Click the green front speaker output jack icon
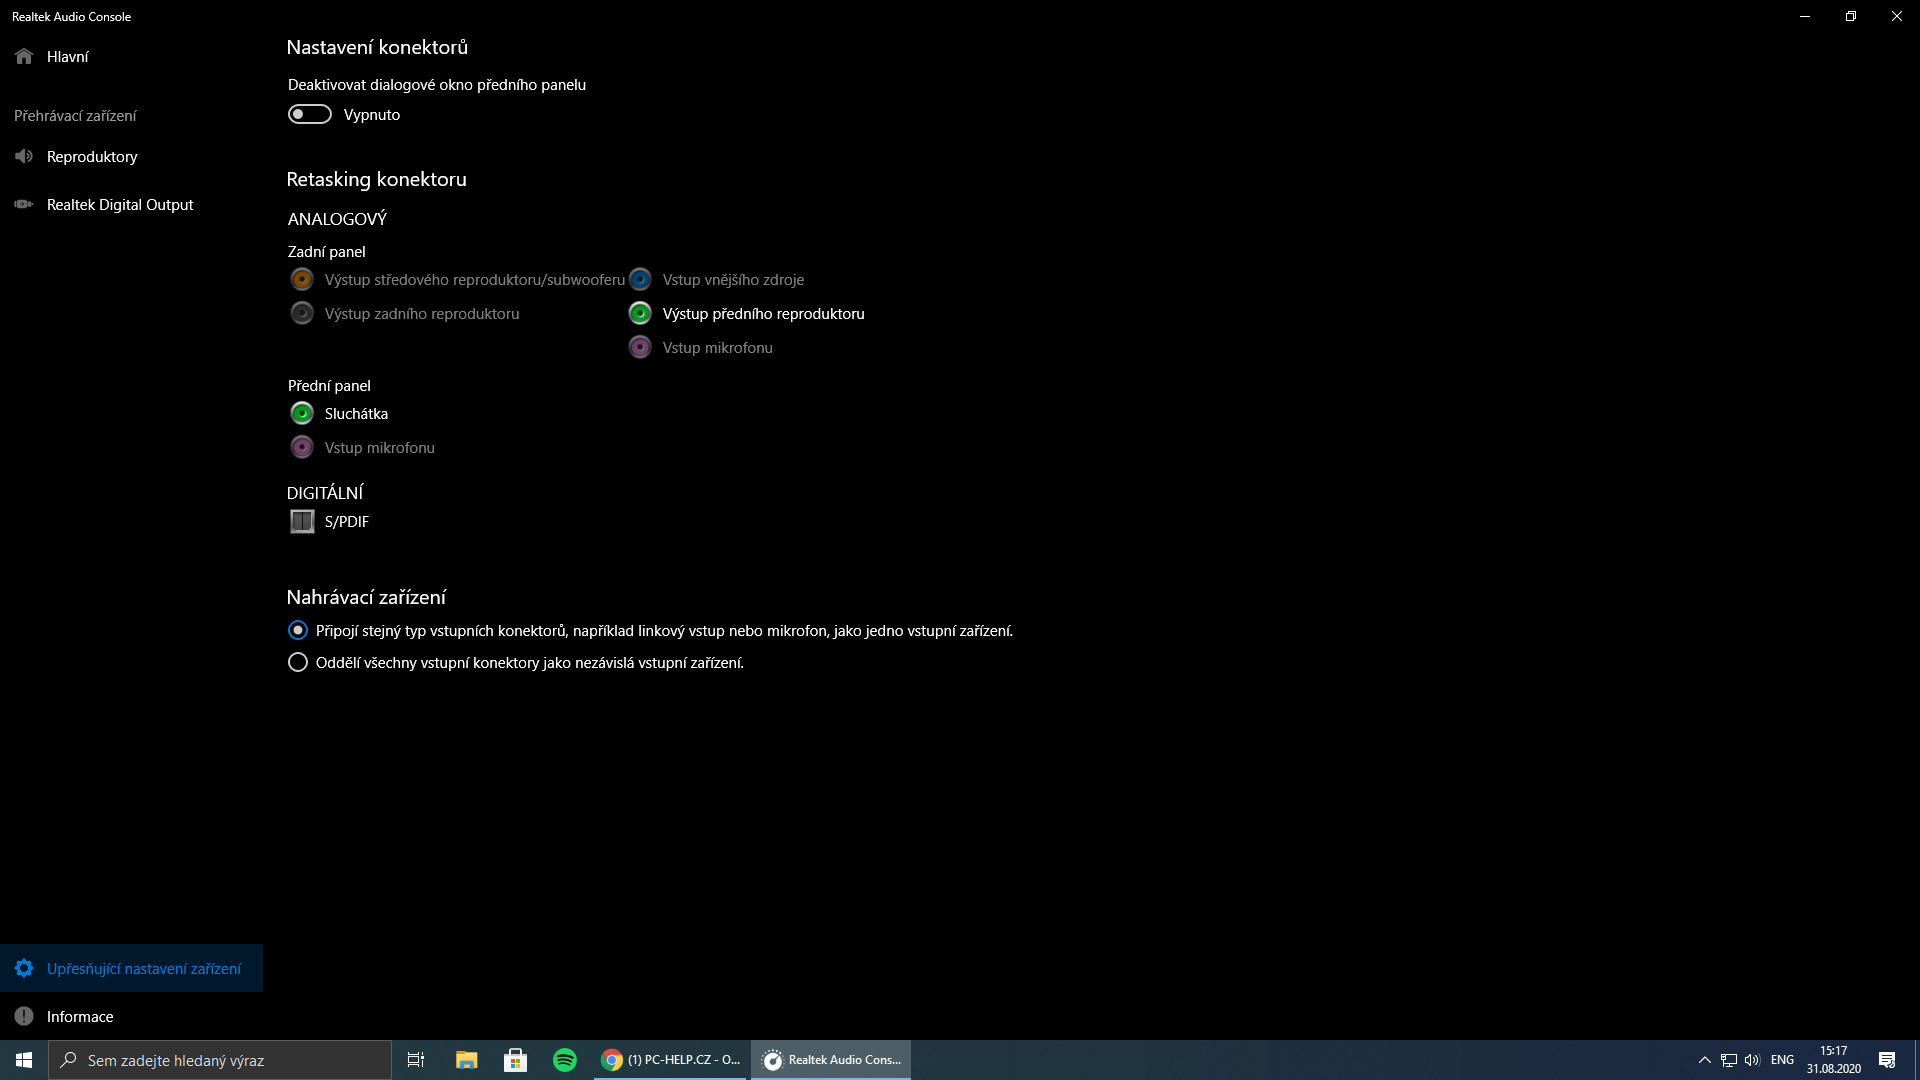1920x1080 pixels. click(640, 313)
